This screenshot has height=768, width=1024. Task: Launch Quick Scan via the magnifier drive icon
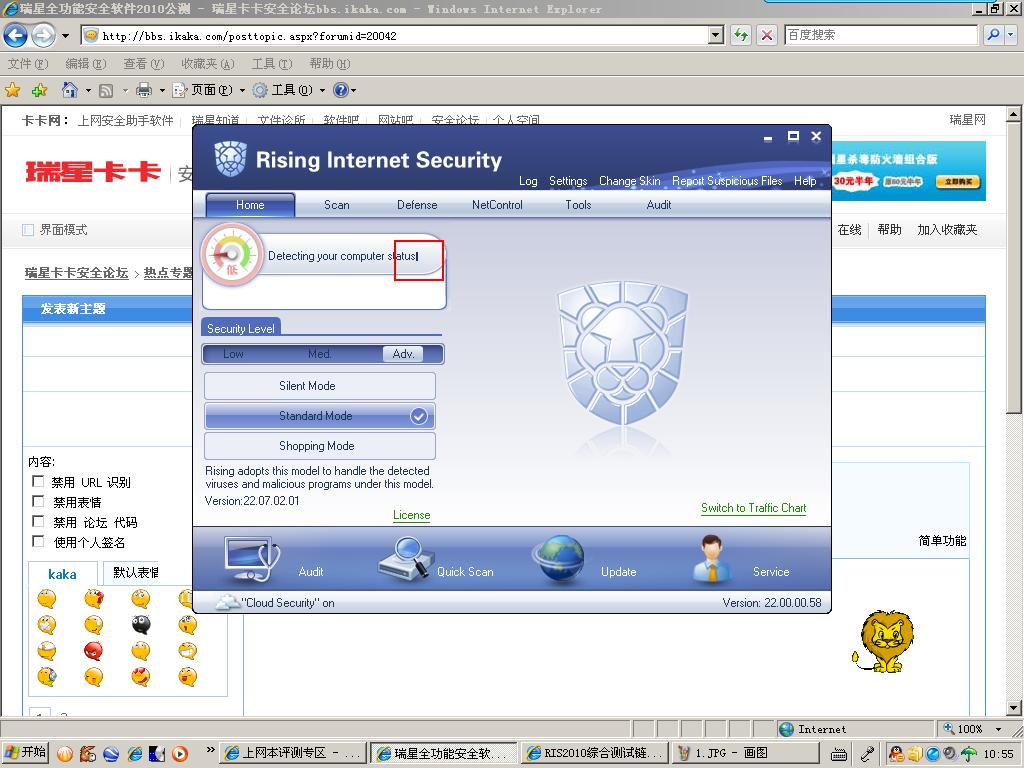click(406, 559)
